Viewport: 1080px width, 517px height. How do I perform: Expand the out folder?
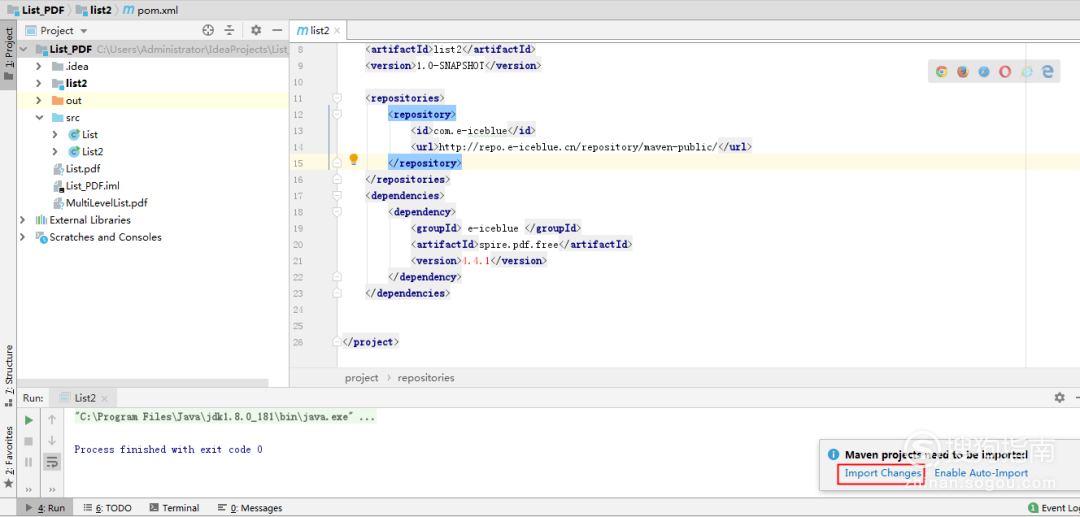39,101
